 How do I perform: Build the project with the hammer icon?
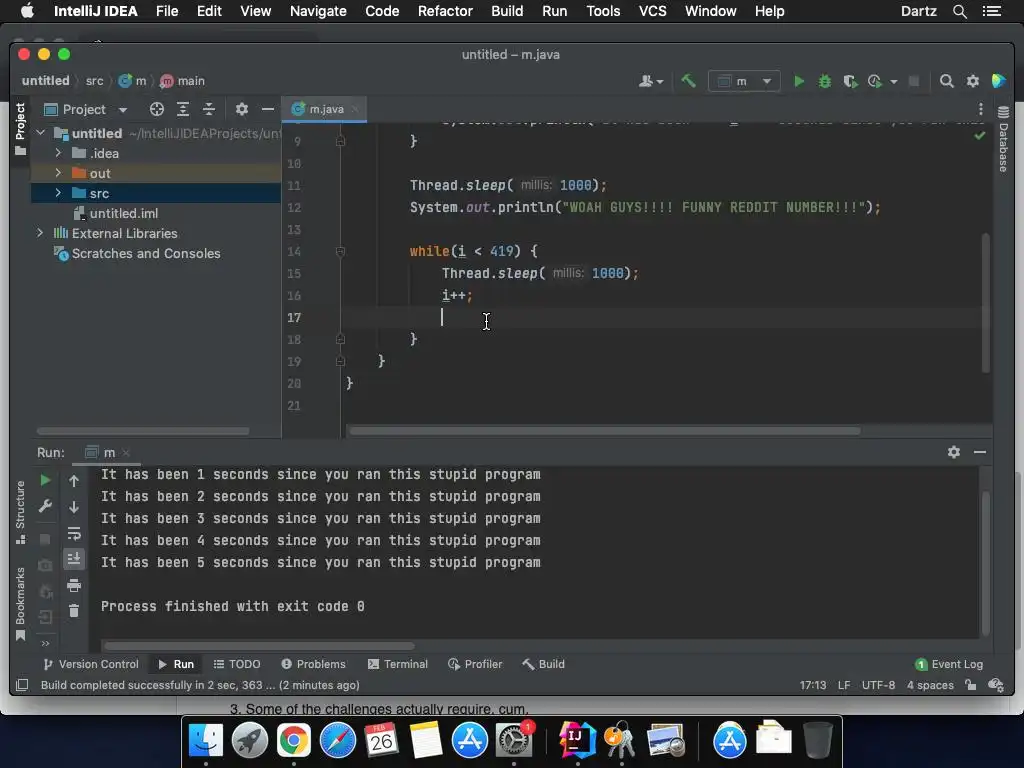click(x=688, y=81)
